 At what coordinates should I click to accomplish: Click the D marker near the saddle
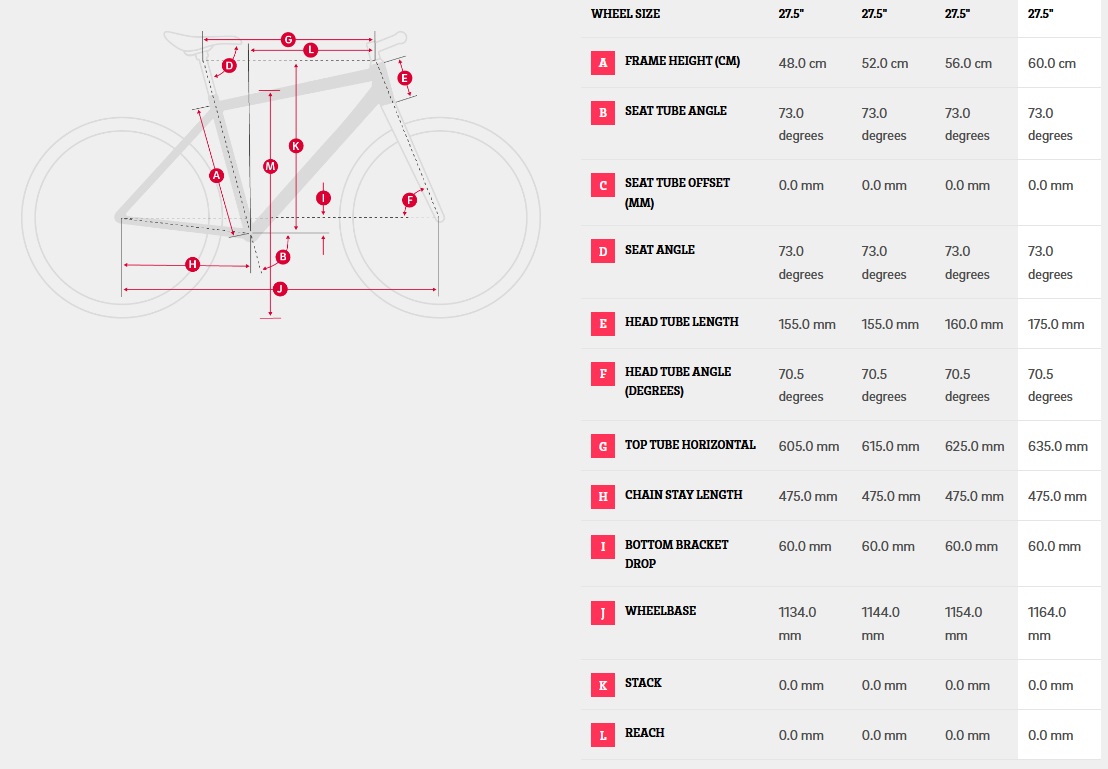click(x=229, y=66)
